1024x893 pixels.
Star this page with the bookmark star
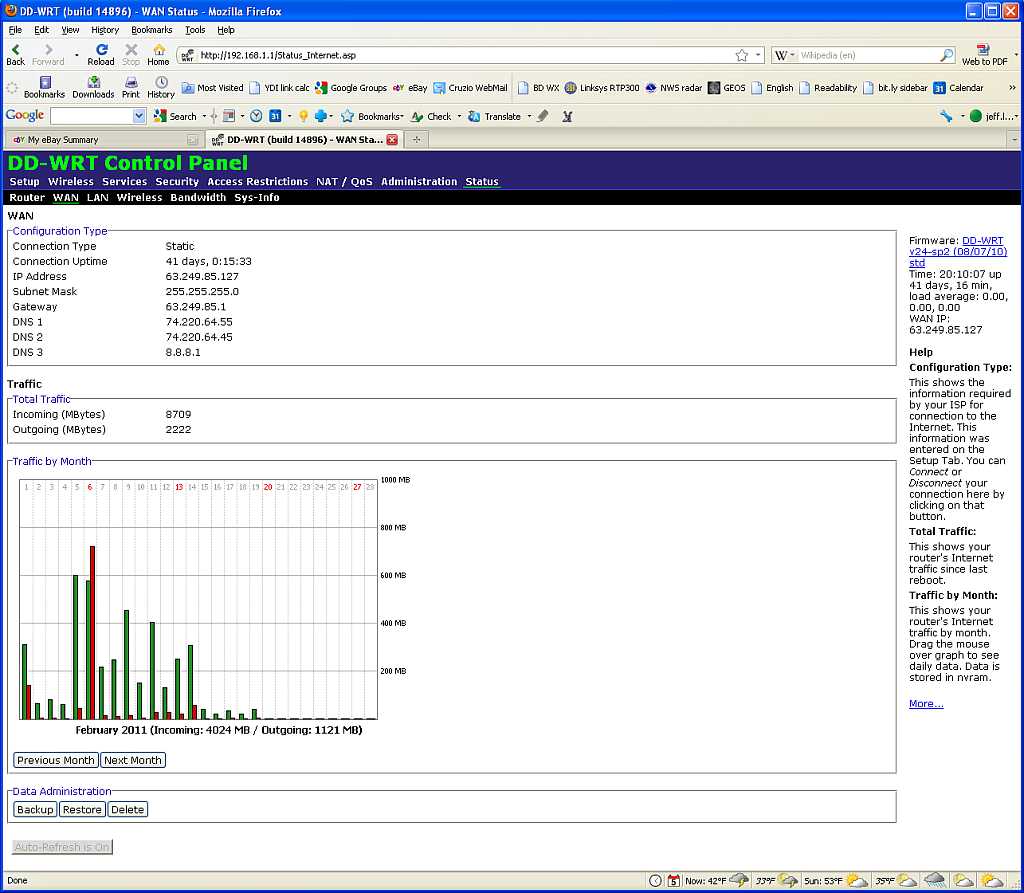click(742, 56)
